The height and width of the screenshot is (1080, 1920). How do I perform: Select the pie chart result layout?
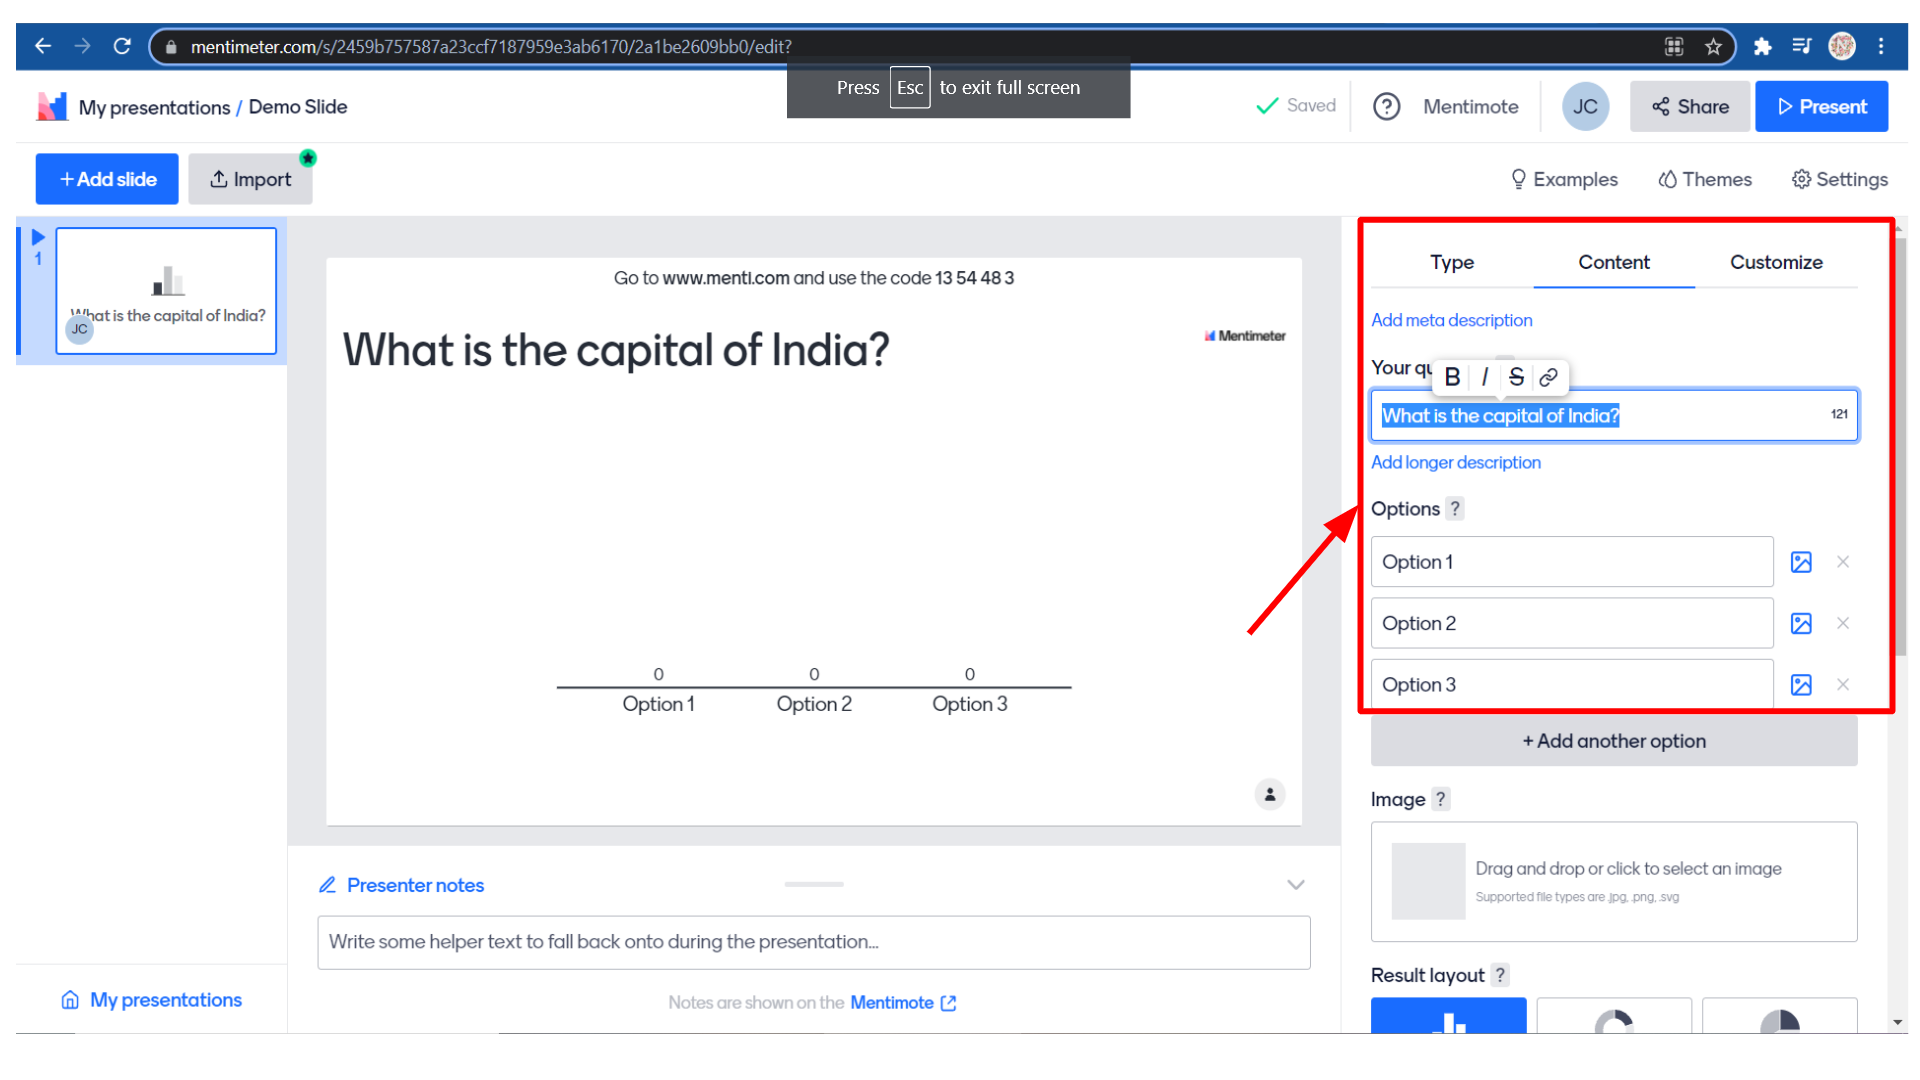[1779, 1018]
